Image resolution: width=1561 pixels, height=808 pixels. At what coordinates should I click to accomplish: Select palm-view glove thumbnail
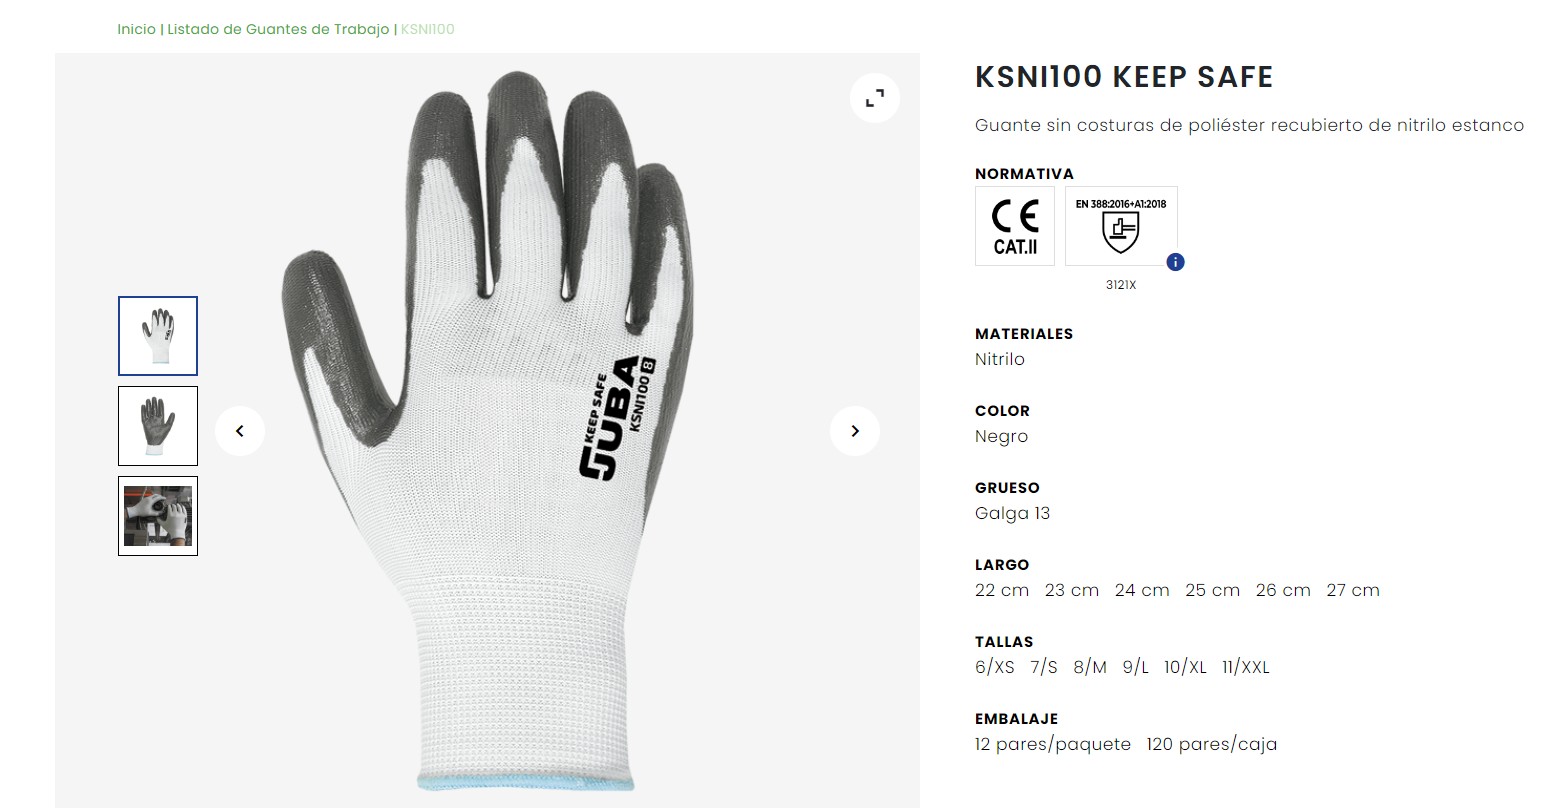[x=158, y=426]
